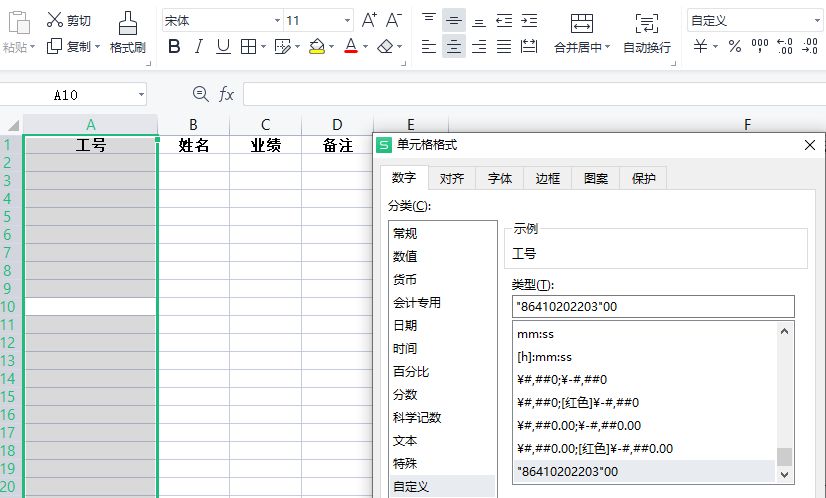Image resolution: width=826 pixels, height=498 pixels.
Task: Open the number format dropdown (自定义)
Action: tap(817, 21)
